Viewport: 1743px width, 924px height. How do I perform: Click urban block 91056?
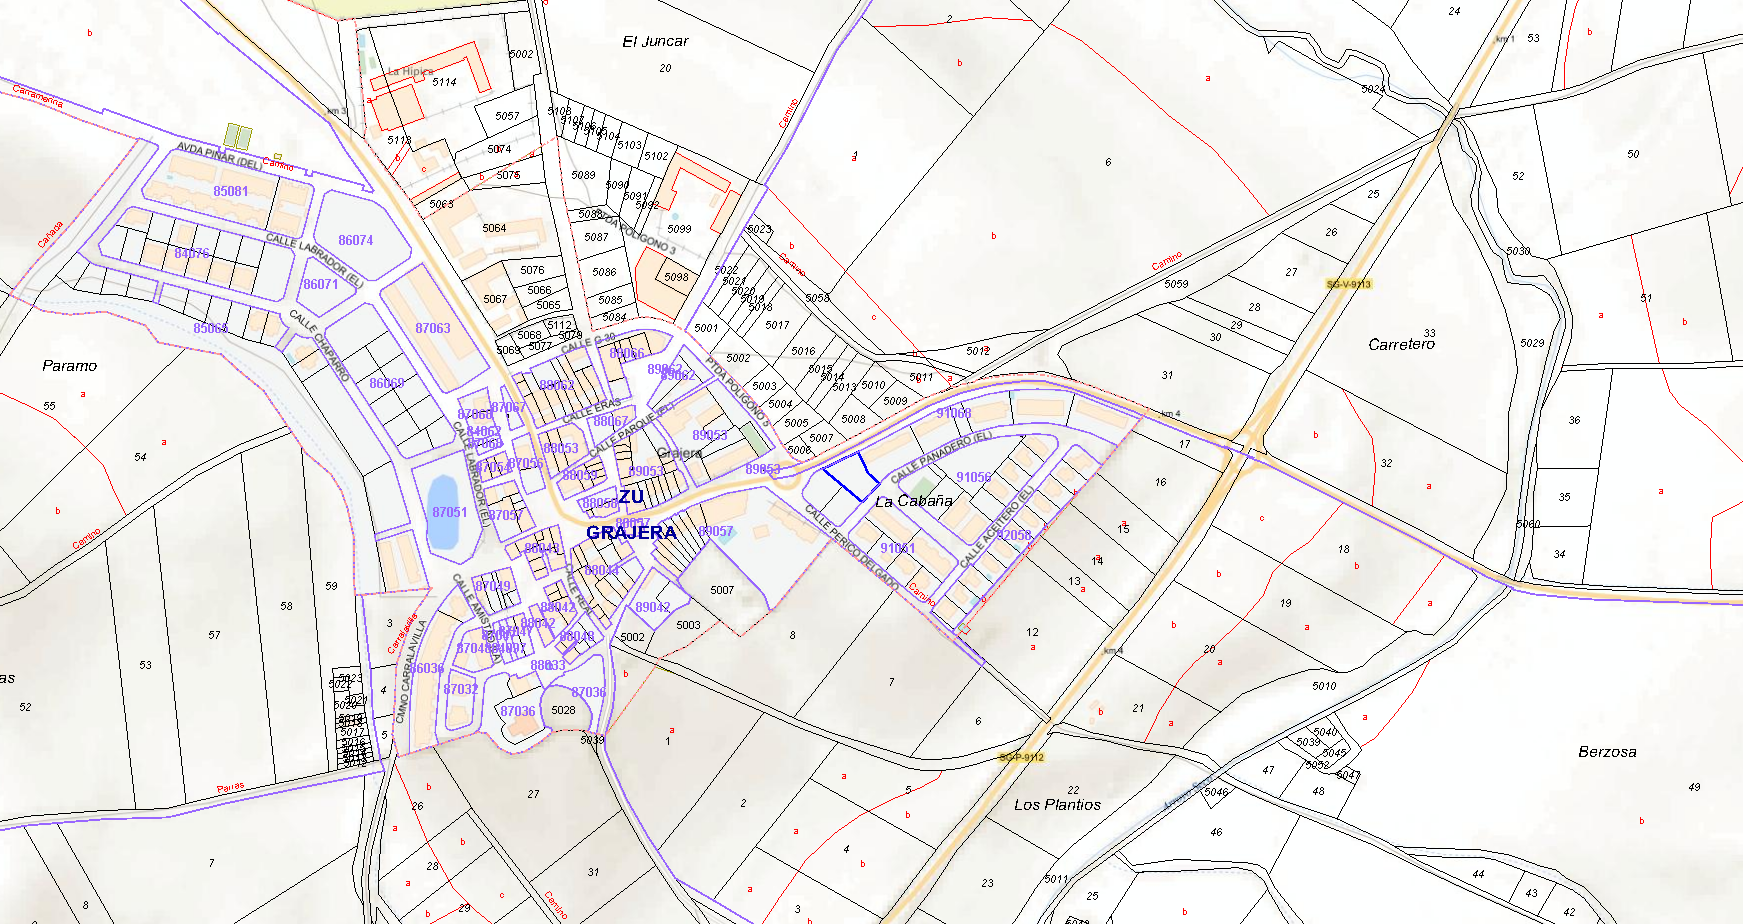pyautogui.click(x=973, y=478)
